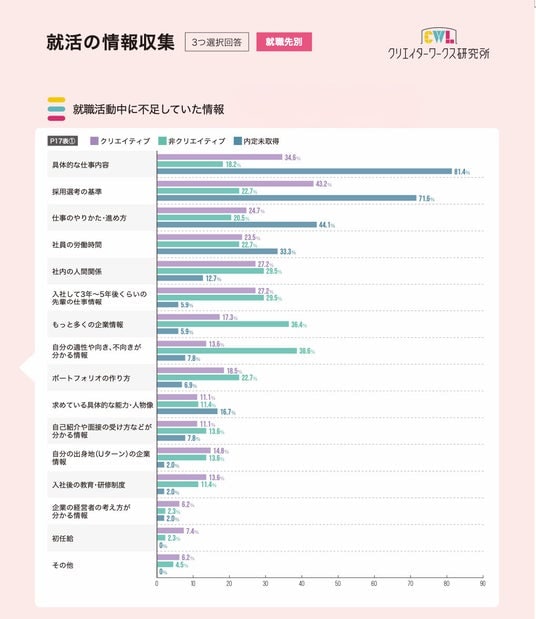The height and width of the screenshot is (619, 536).
Task: Click the クリエイターワークス研究所 text
Action: (439, 53)
